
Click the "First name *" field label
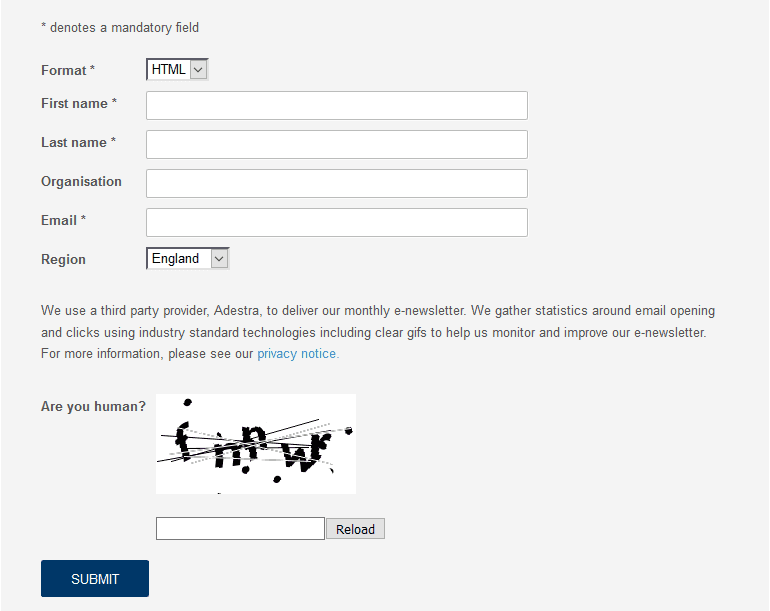79,103
